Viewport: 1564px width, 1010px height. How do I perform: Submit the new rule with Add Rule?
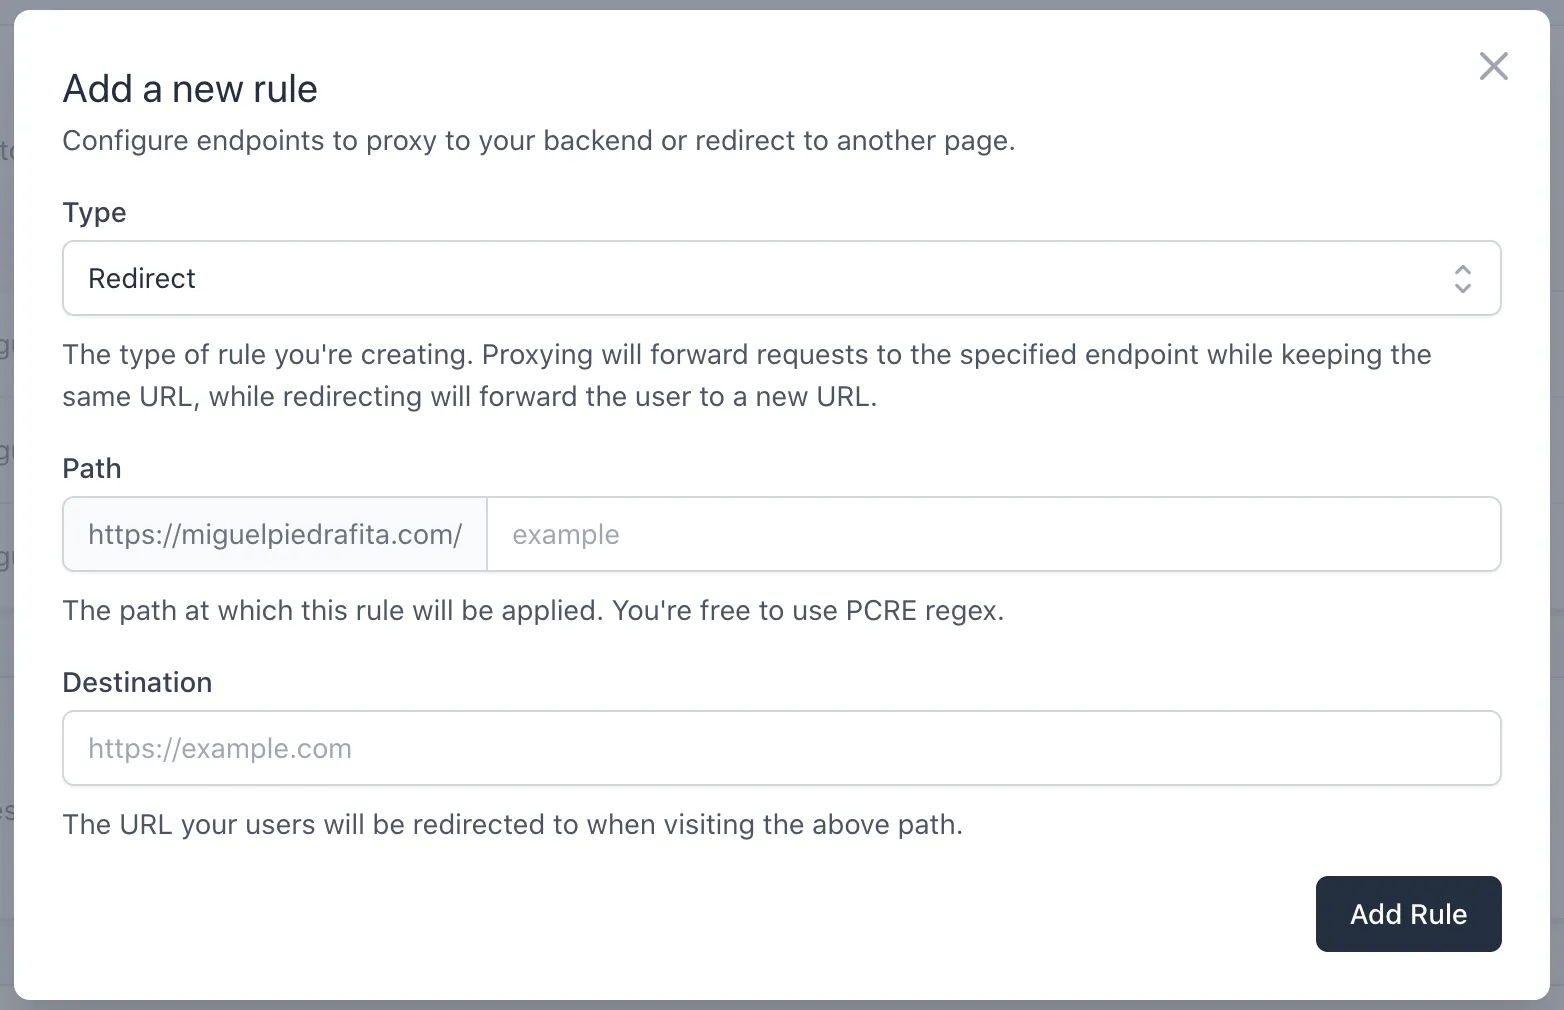(x=1408, y=913)
